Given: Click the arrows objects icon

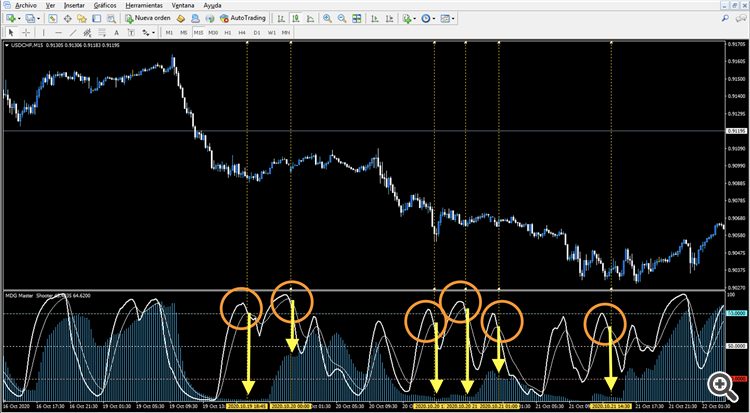Looking at the screenshot, I should (x=145, y=33).
